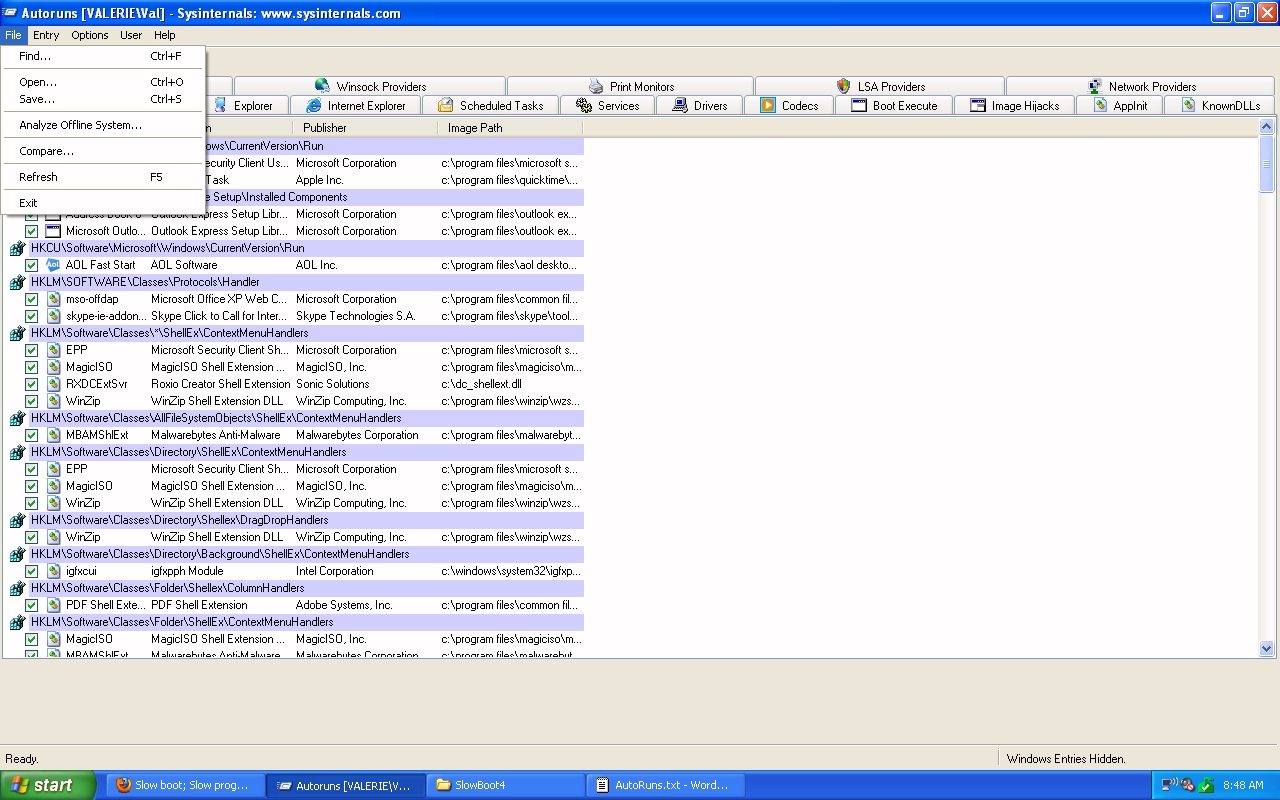1280x800 pixels.
Task: Switch to the Codecs tab
Action: coord(789,105)
